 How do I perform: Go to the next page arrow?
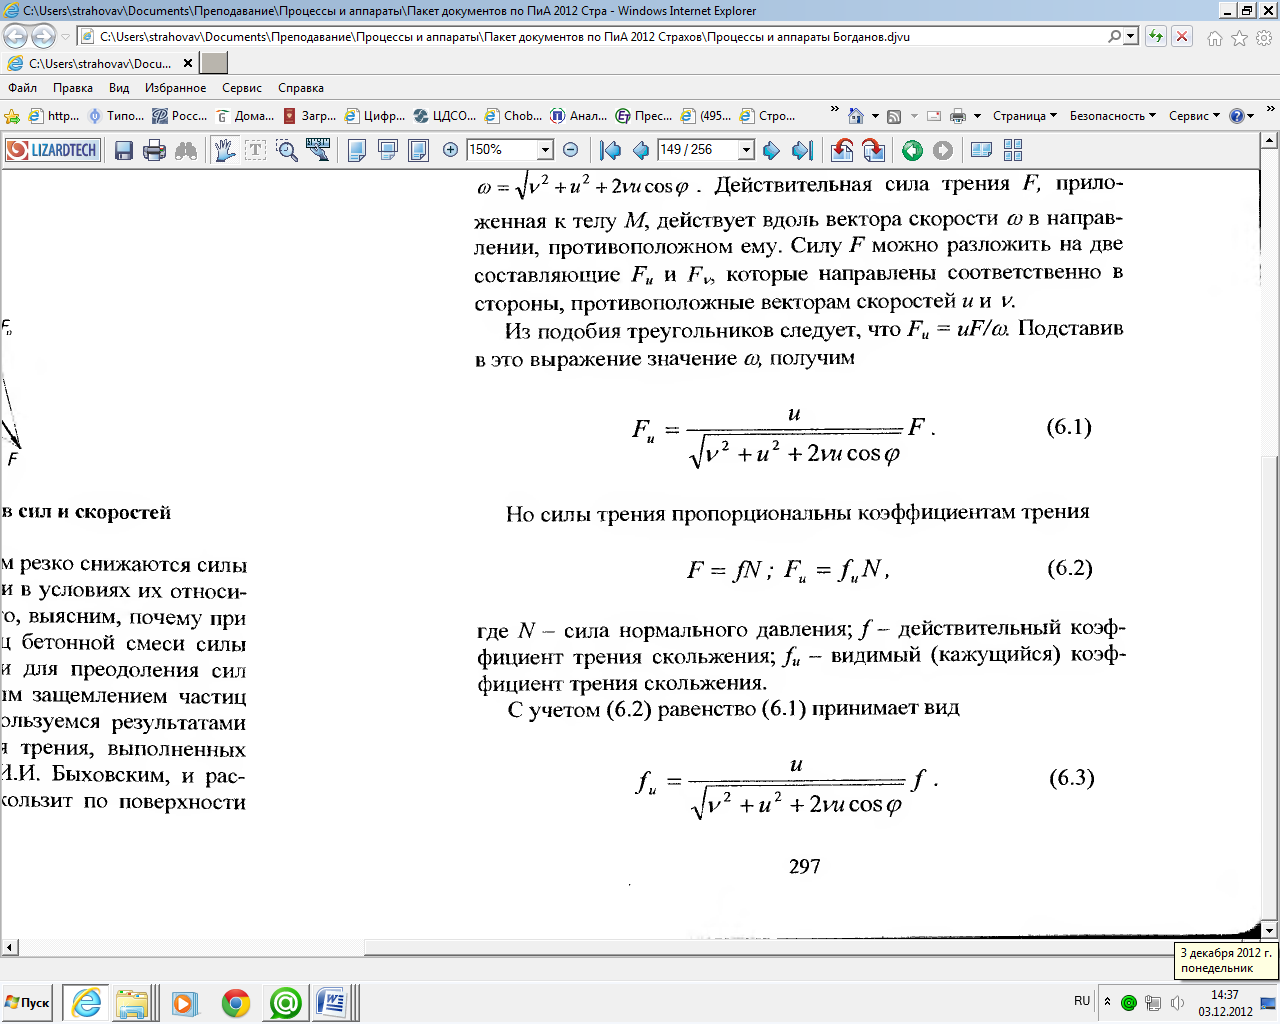(771, 150)
